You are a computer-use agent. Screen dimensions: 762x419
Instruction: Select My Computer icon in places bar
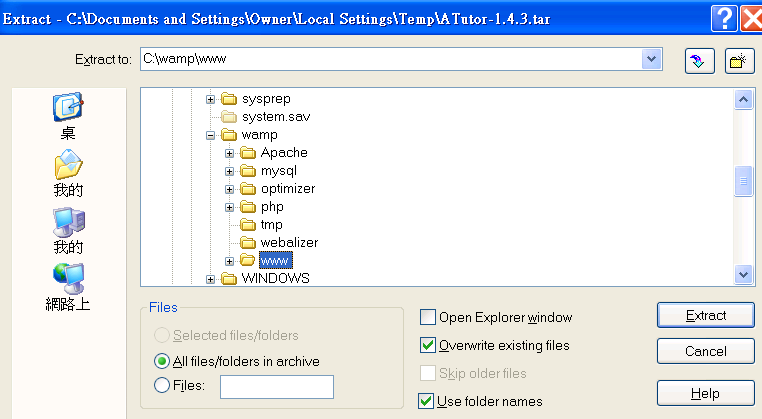tap(69, 223)
